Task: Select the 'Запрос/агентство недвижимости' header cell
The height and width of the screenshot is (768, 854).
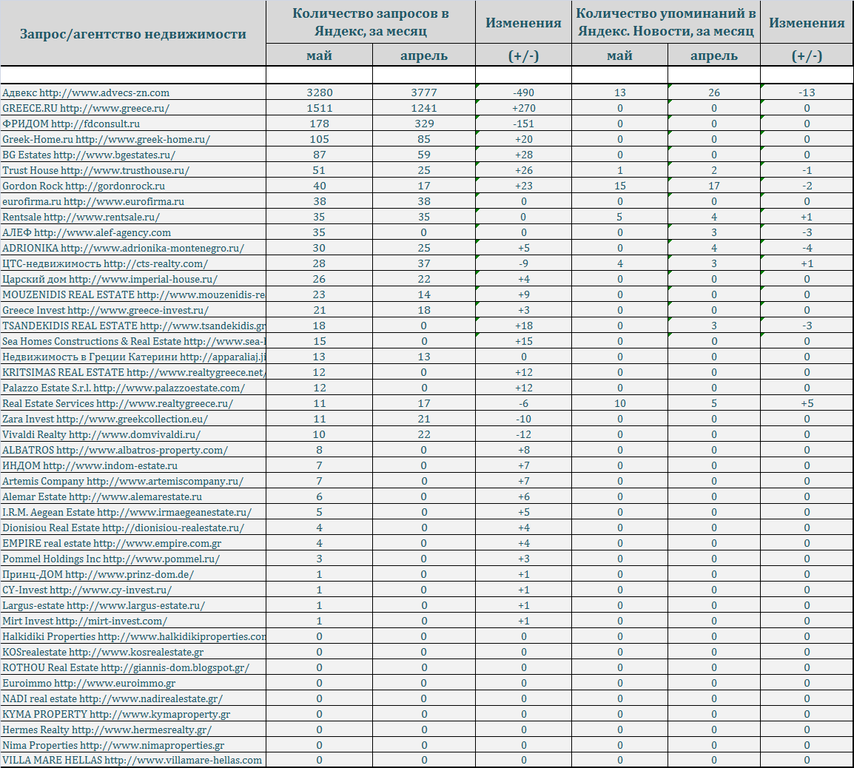Action: coord(133,34)
